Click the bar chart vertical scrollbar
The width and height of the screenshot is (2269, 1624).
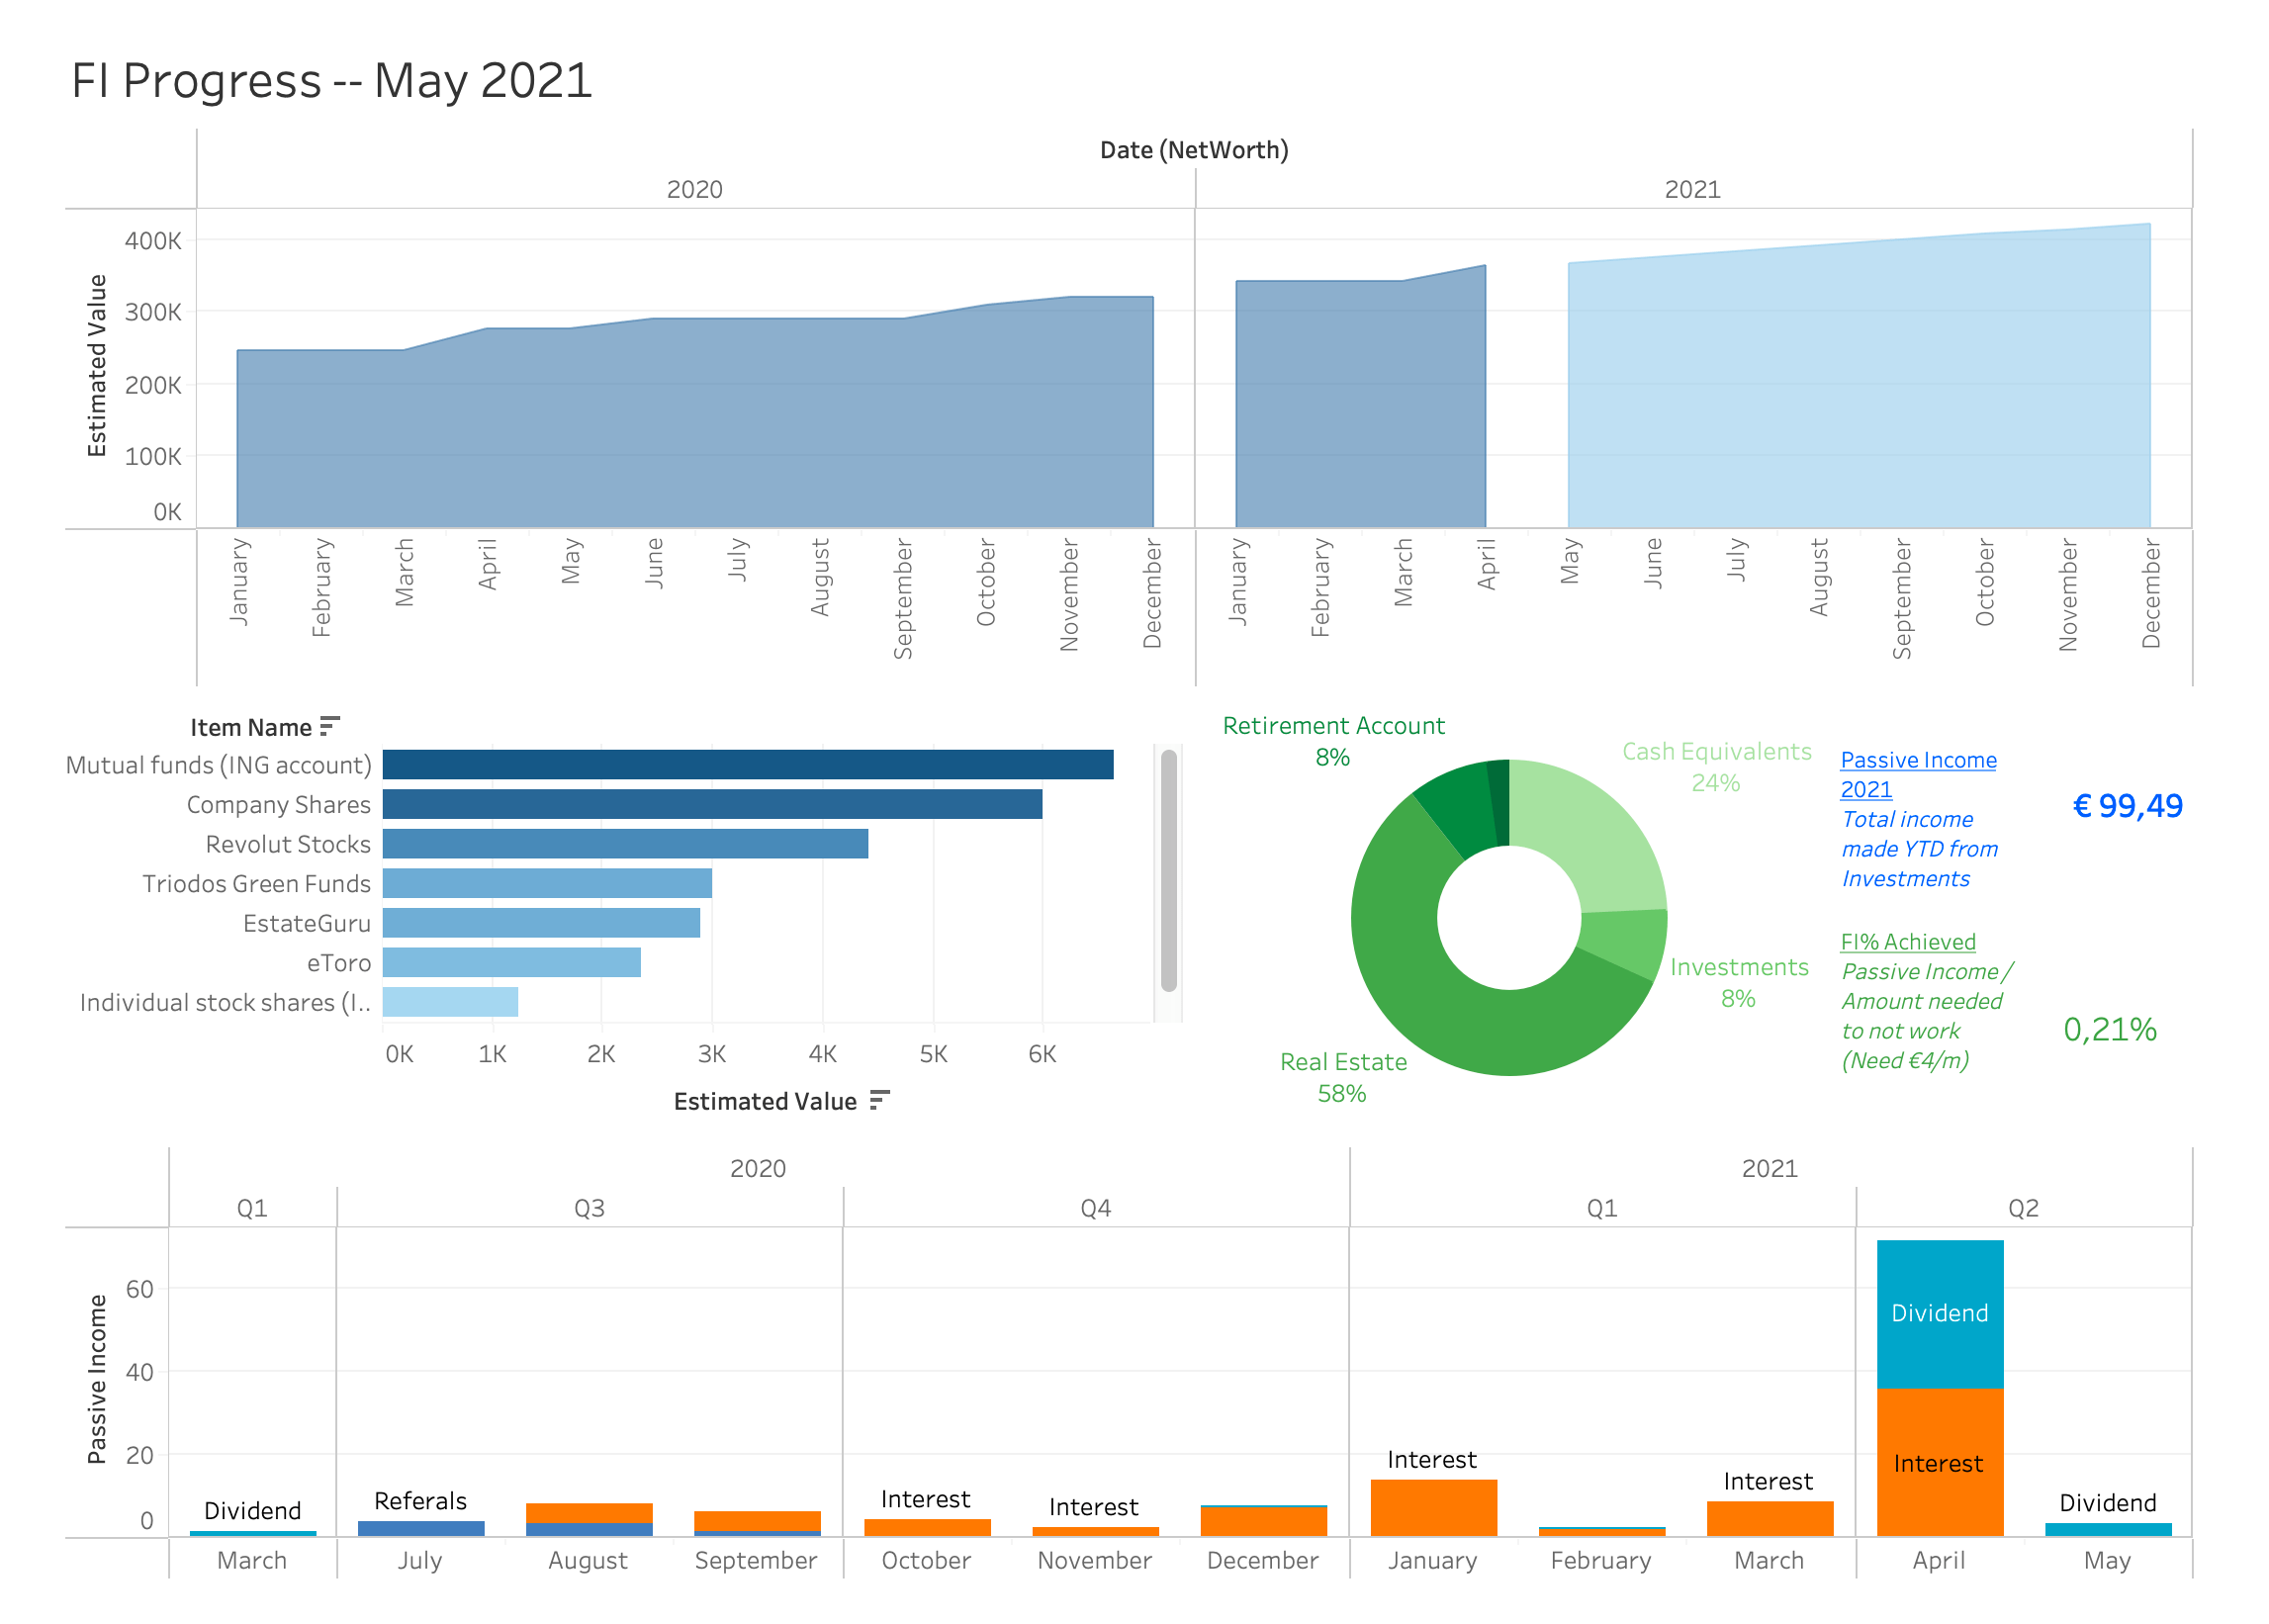click(1168, 870)
